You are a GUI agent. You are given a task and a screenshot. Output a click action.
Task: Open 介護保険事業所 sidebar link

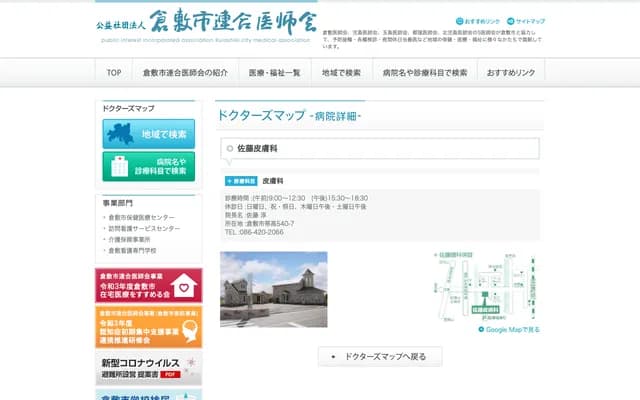coord(129,240)
